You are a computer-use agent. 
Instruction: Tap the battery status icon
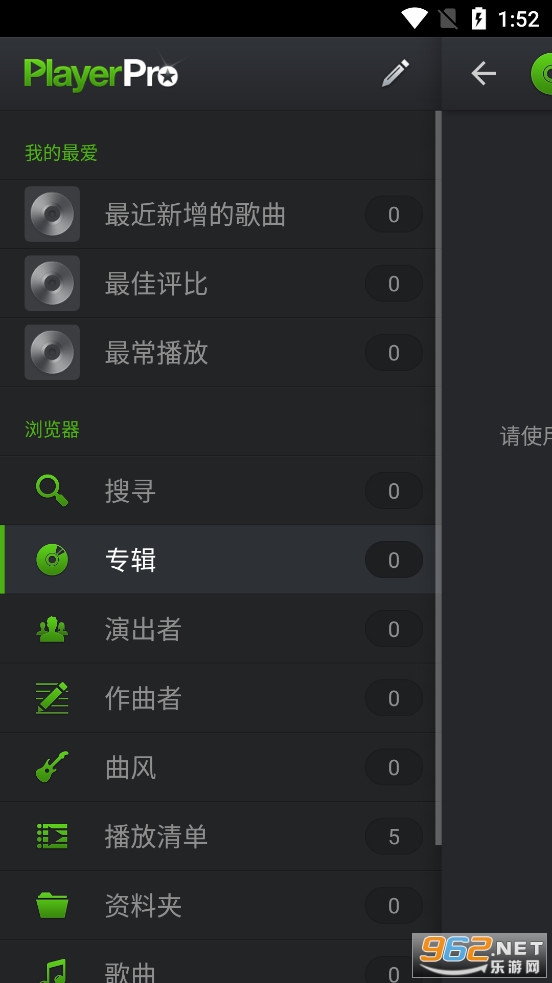[x=479, y=19]
